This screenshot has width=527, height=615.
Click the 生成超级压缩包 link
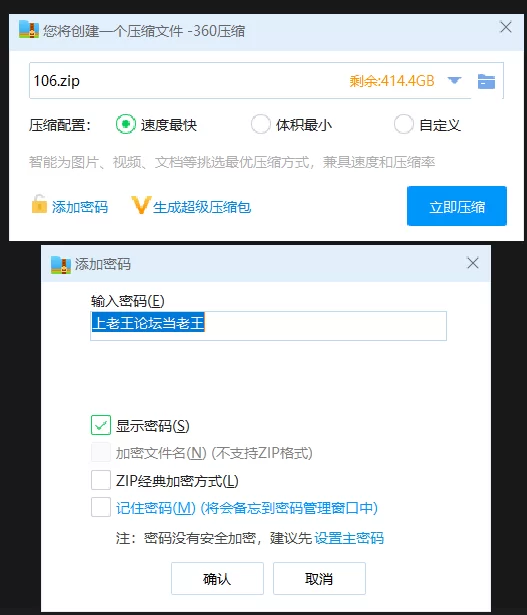[x=202, y=207]
